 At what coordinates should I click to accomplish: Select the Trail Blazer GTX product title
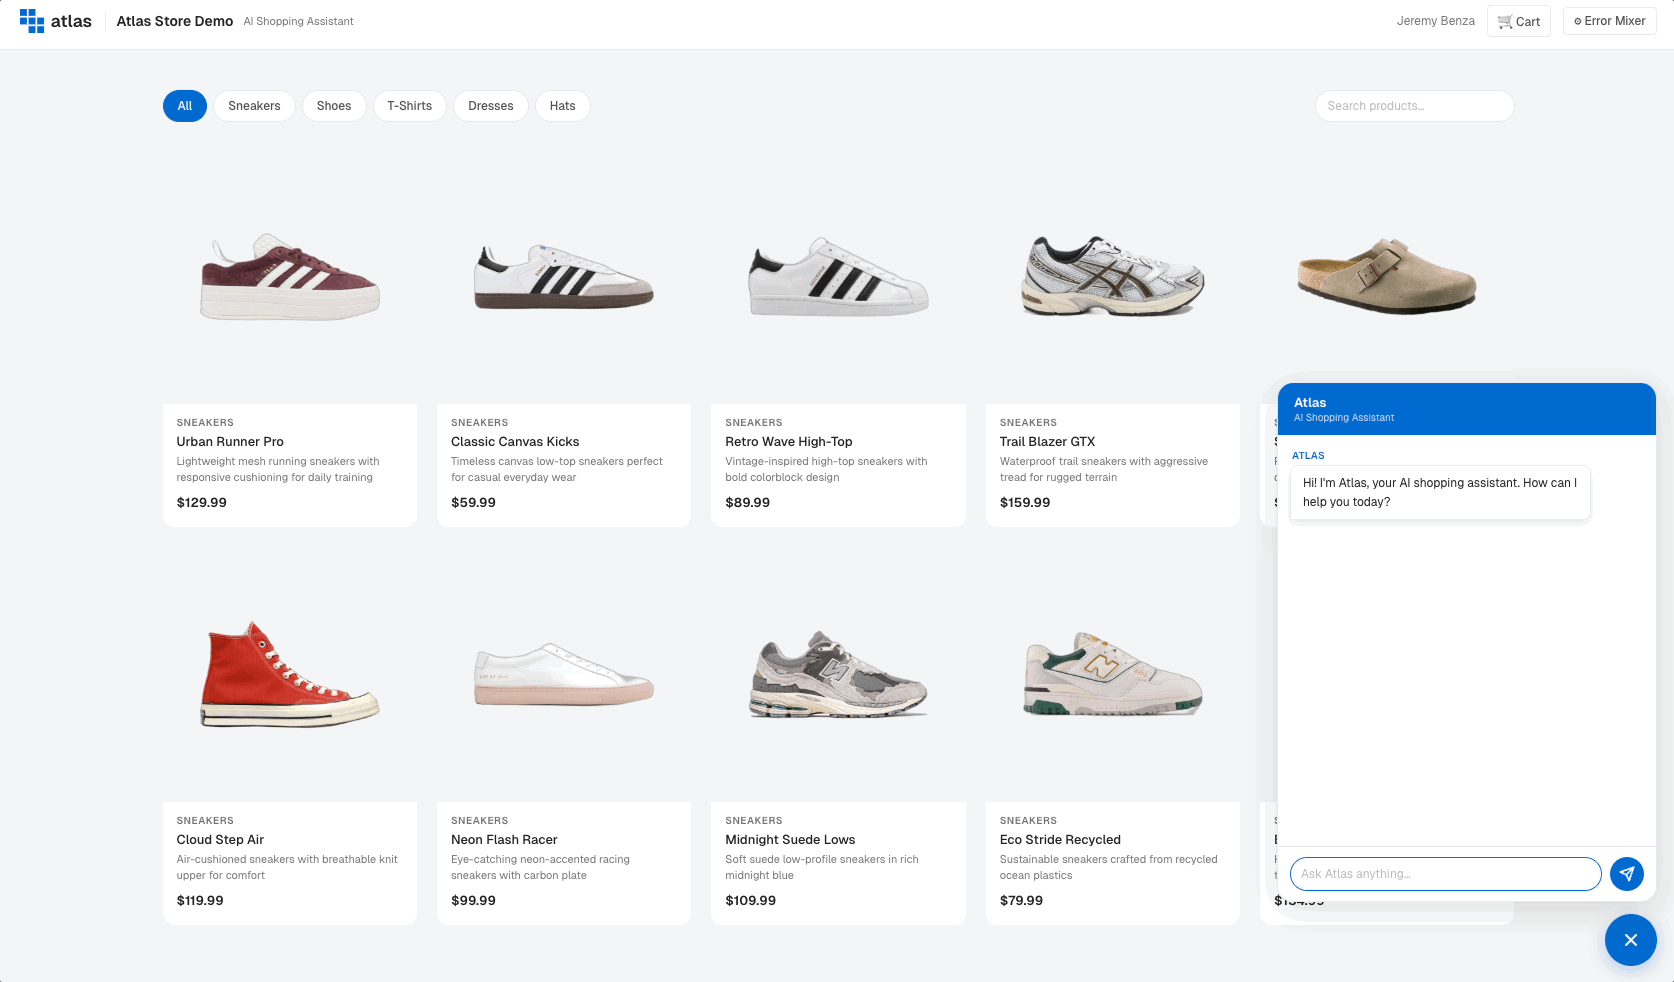[1047, 442]
